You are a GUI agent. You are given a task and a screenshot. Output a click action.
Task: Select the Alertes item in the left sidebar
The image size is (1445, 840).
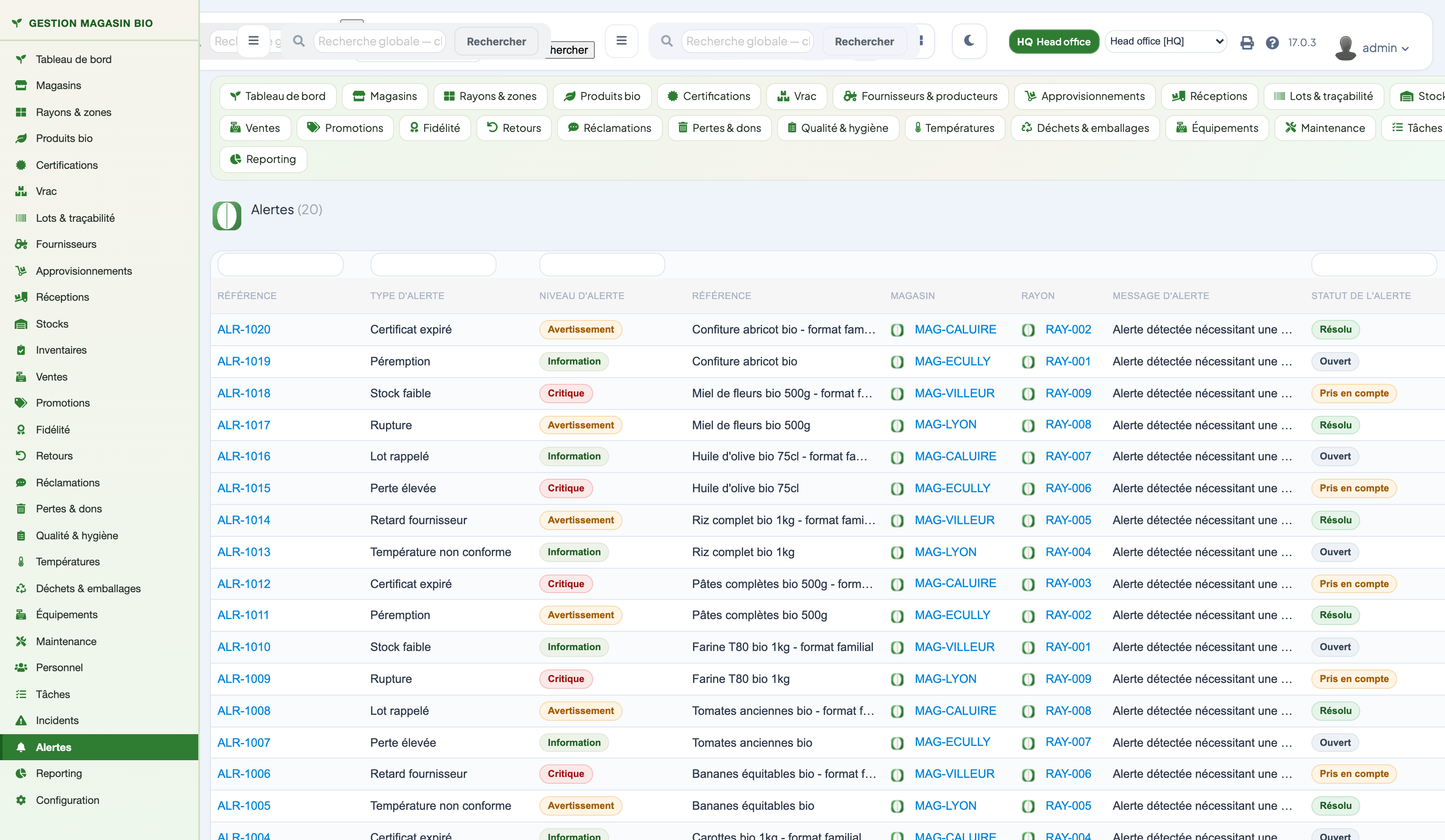point(100,747)
